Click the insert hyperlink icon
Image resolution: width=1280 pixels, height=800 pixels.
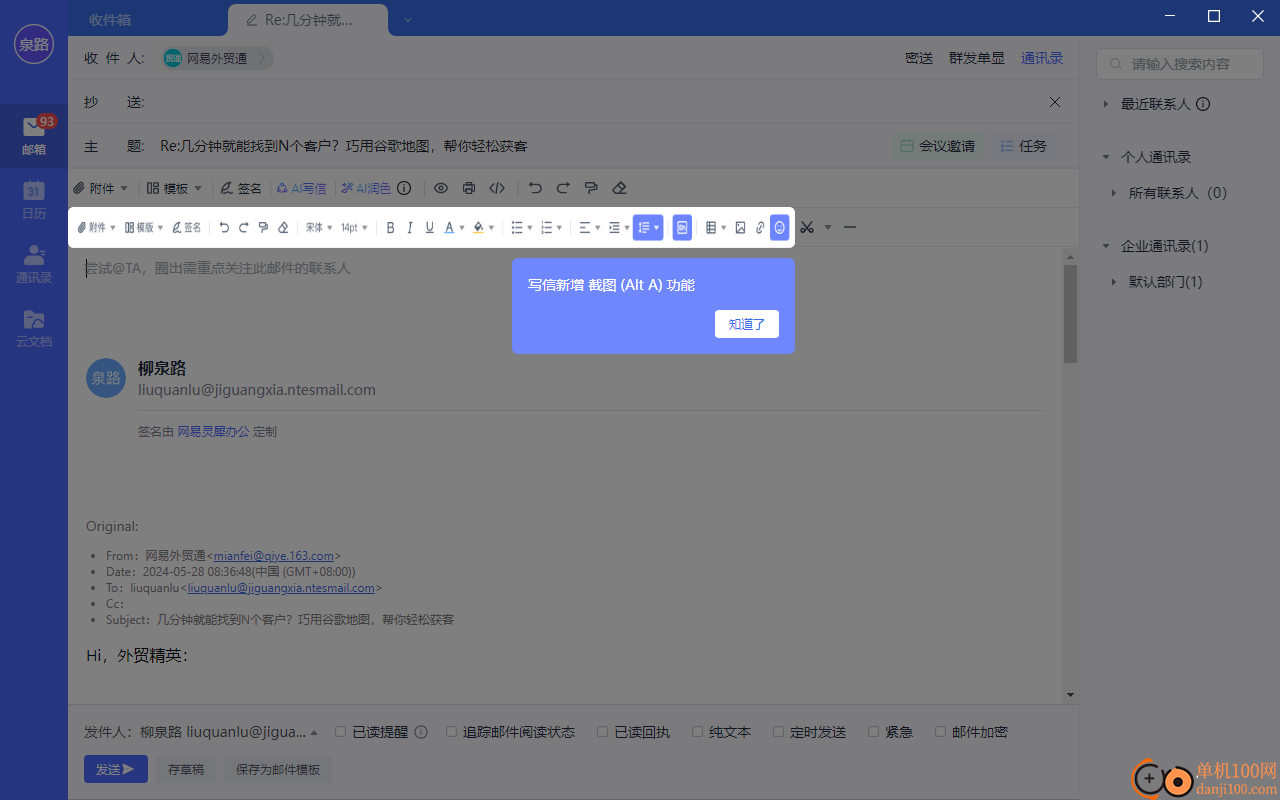point(760,228)
